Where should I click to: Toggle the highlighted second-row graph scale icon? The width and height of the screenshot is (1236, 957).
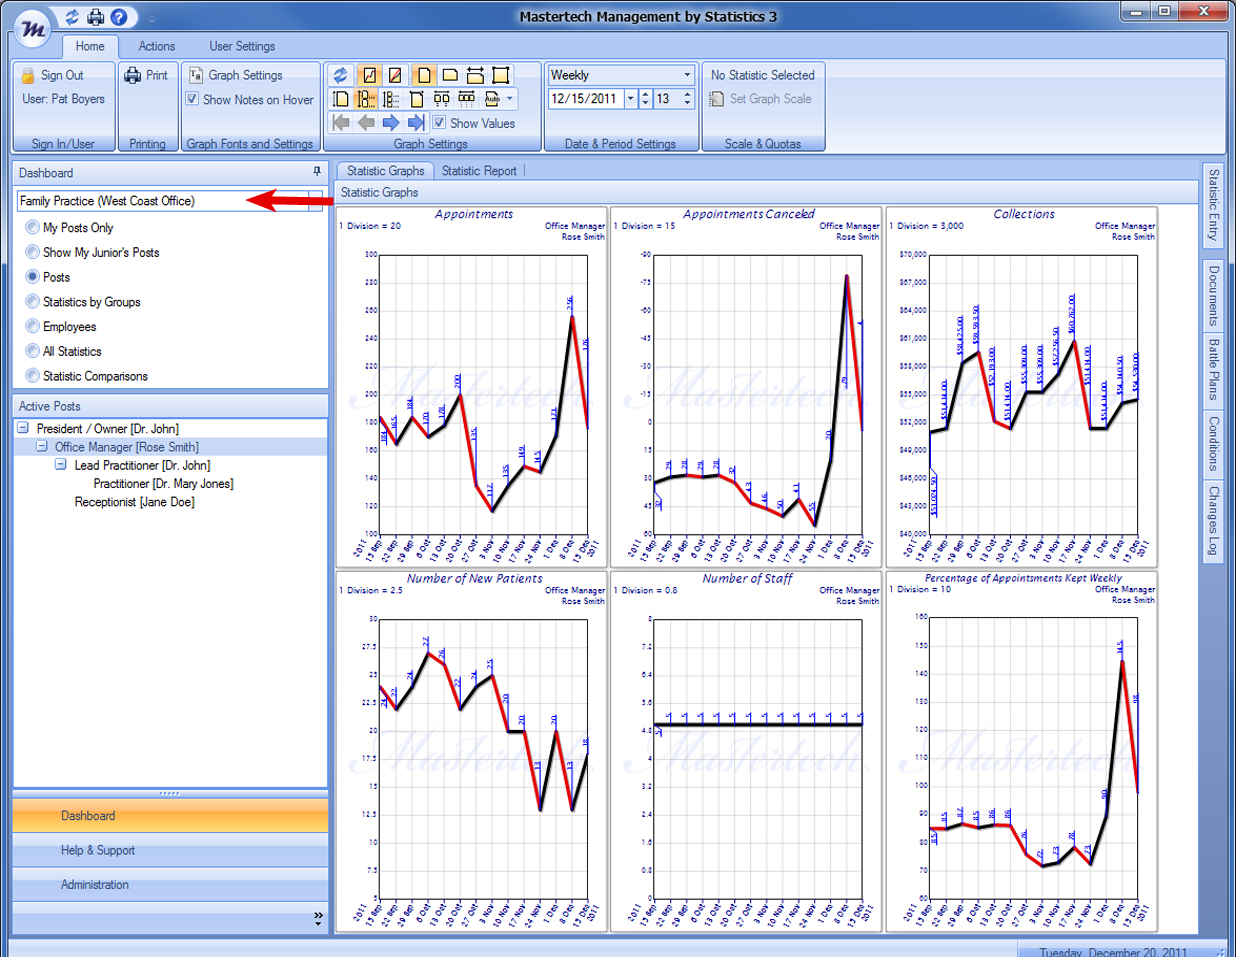(x=366, y=99)
